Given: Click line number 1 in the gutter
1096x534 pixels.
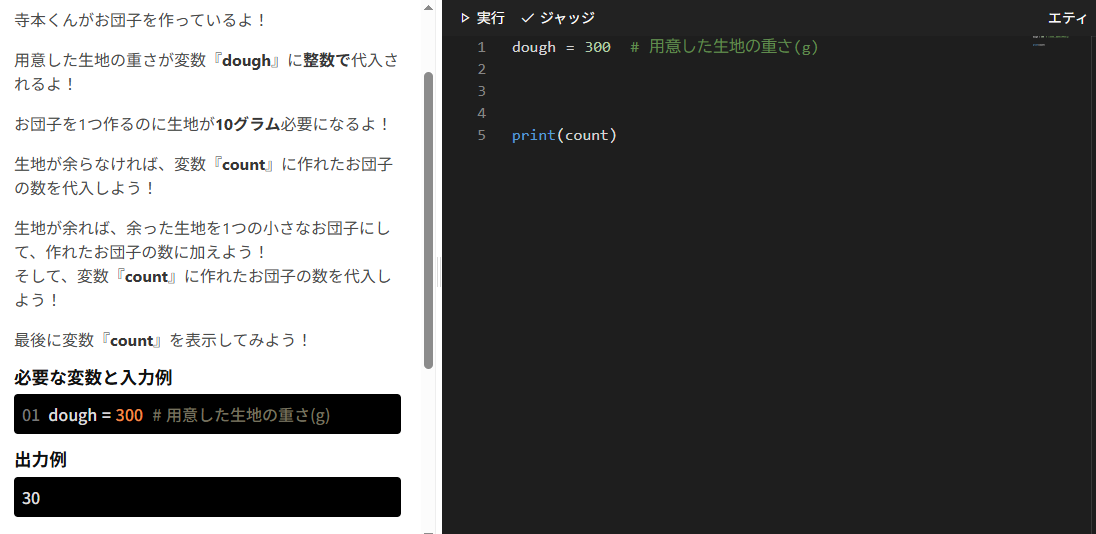Looking at the screenshot, I should (481, 47).
